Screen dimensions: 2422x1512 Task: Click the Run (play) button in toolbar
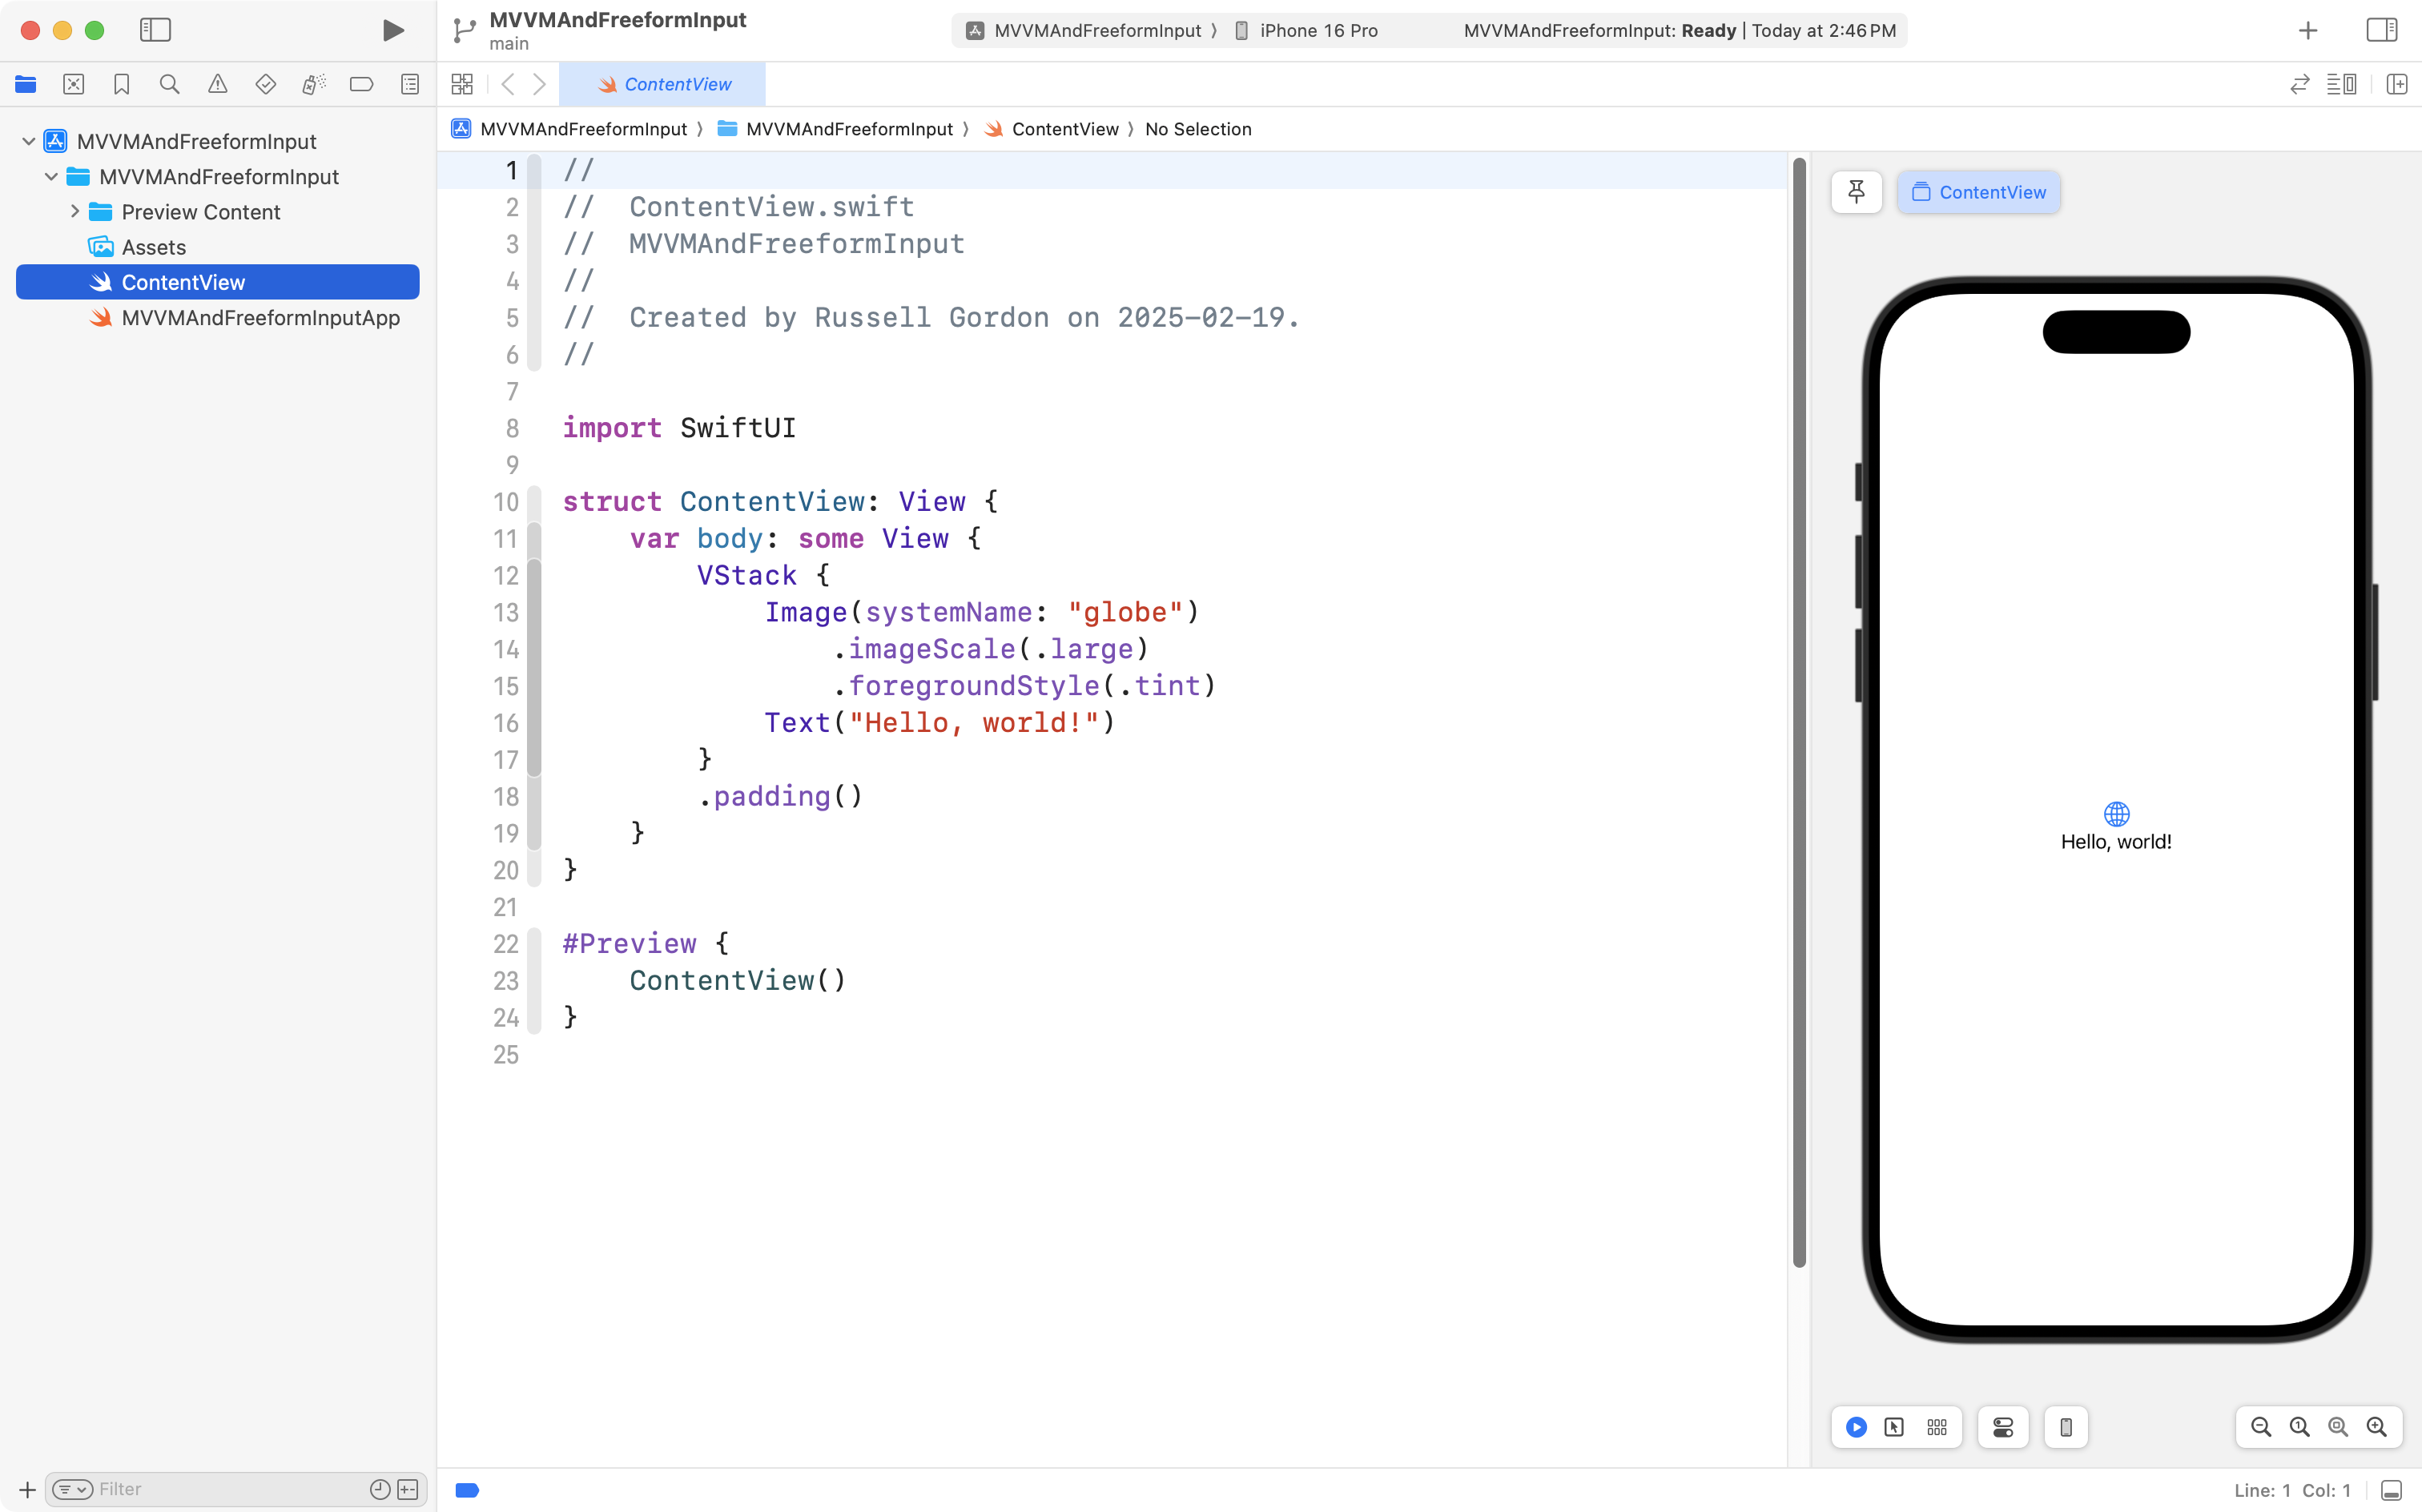tap(393, 30)
